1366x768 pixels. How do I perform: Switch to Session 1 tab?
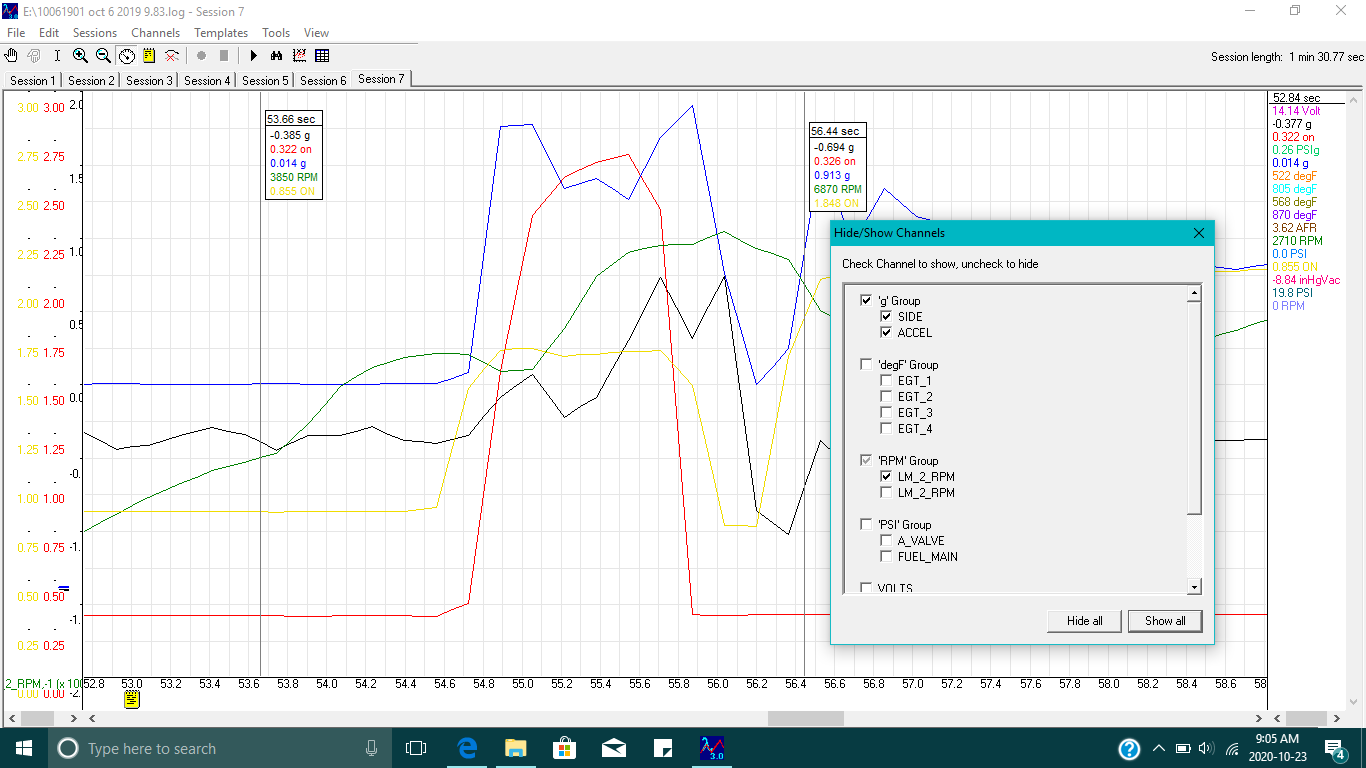click(x=32, y=80)
